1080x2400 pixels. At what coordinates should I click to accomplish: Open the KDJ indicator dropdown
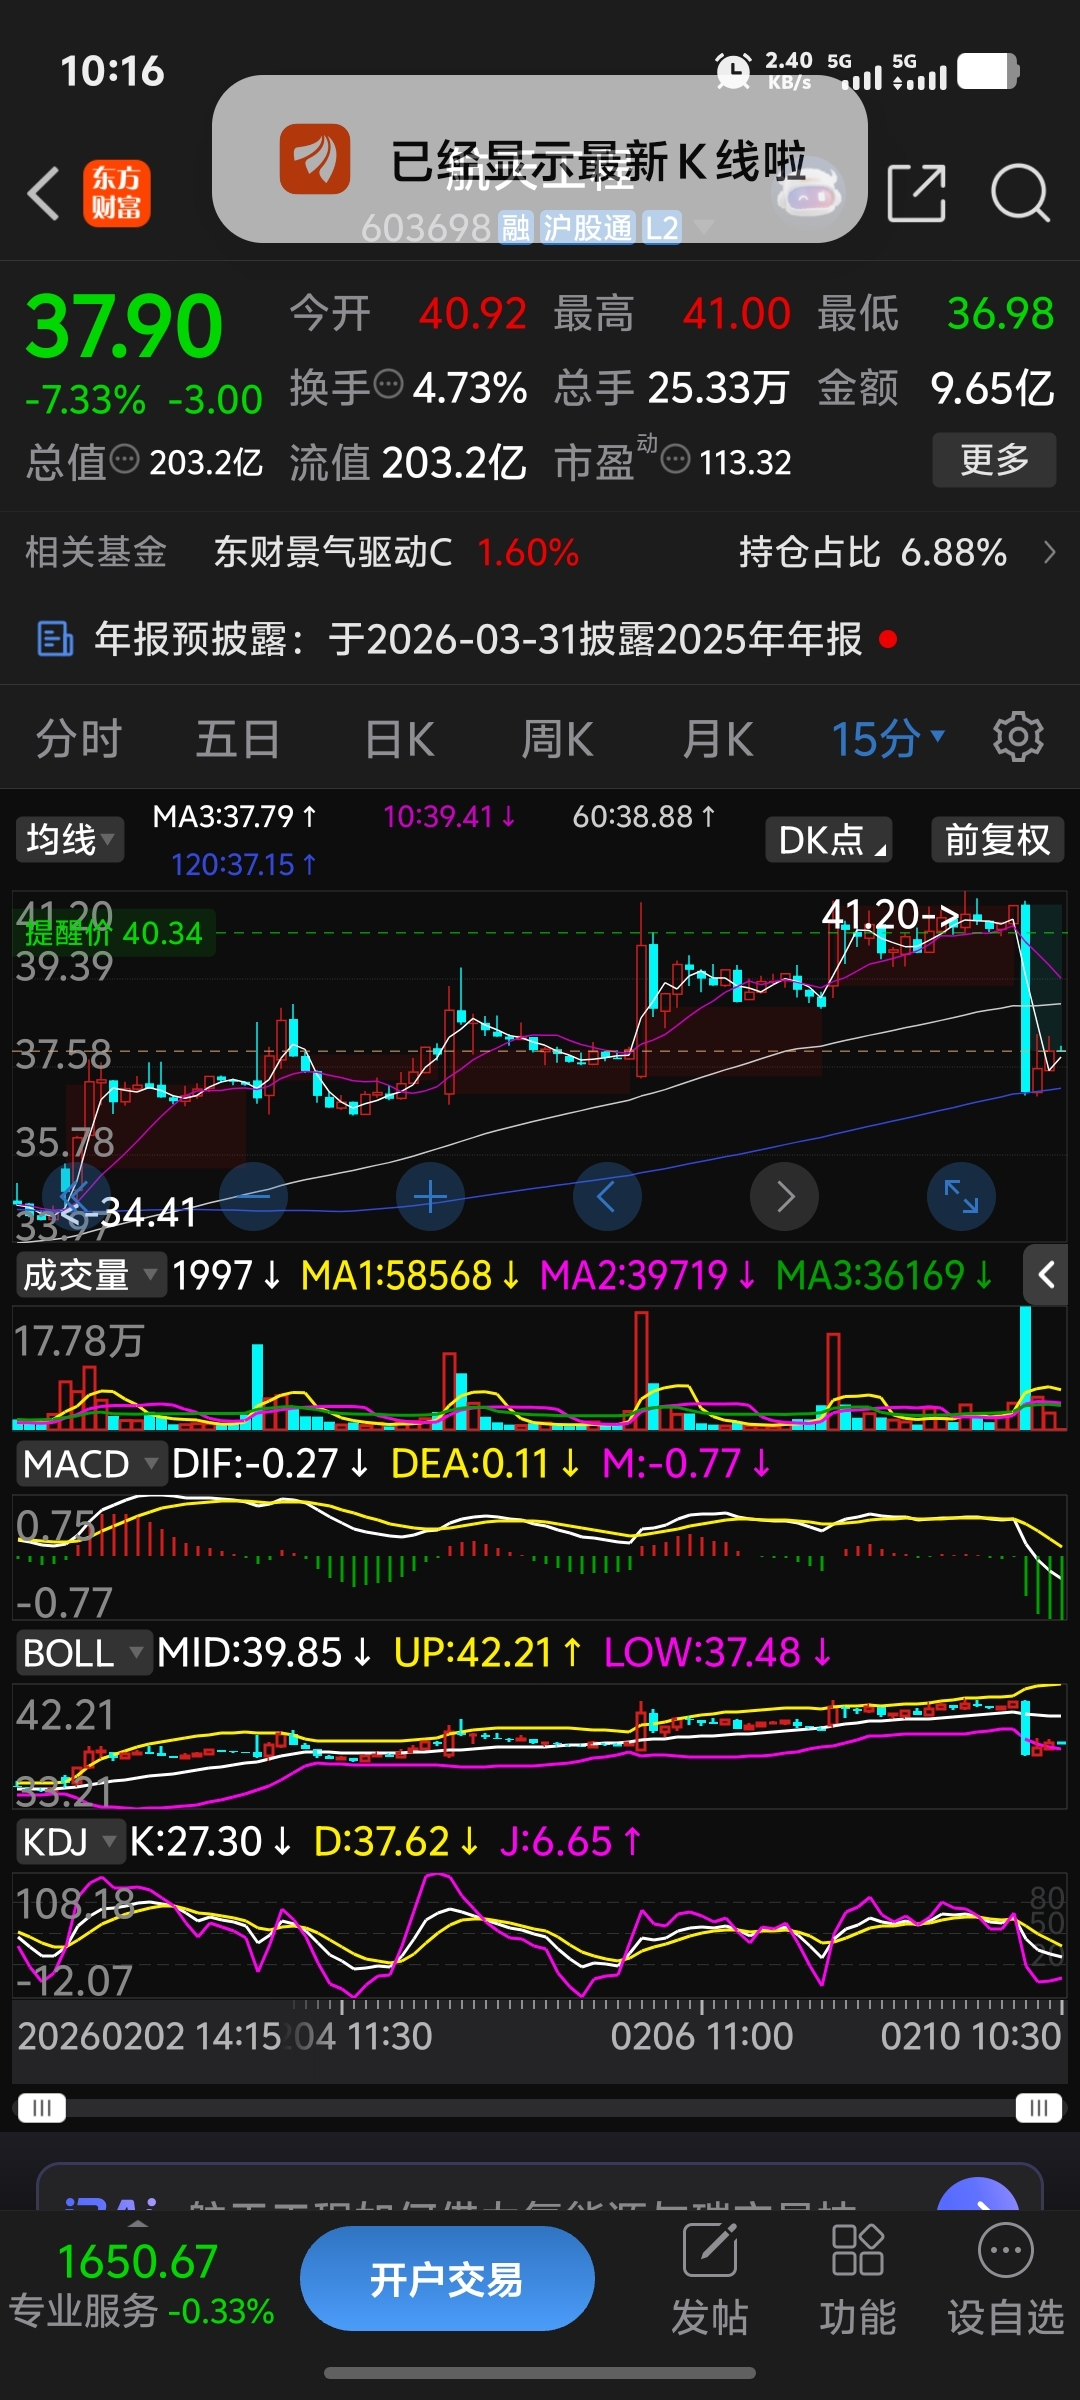[x=69, y=1842]
